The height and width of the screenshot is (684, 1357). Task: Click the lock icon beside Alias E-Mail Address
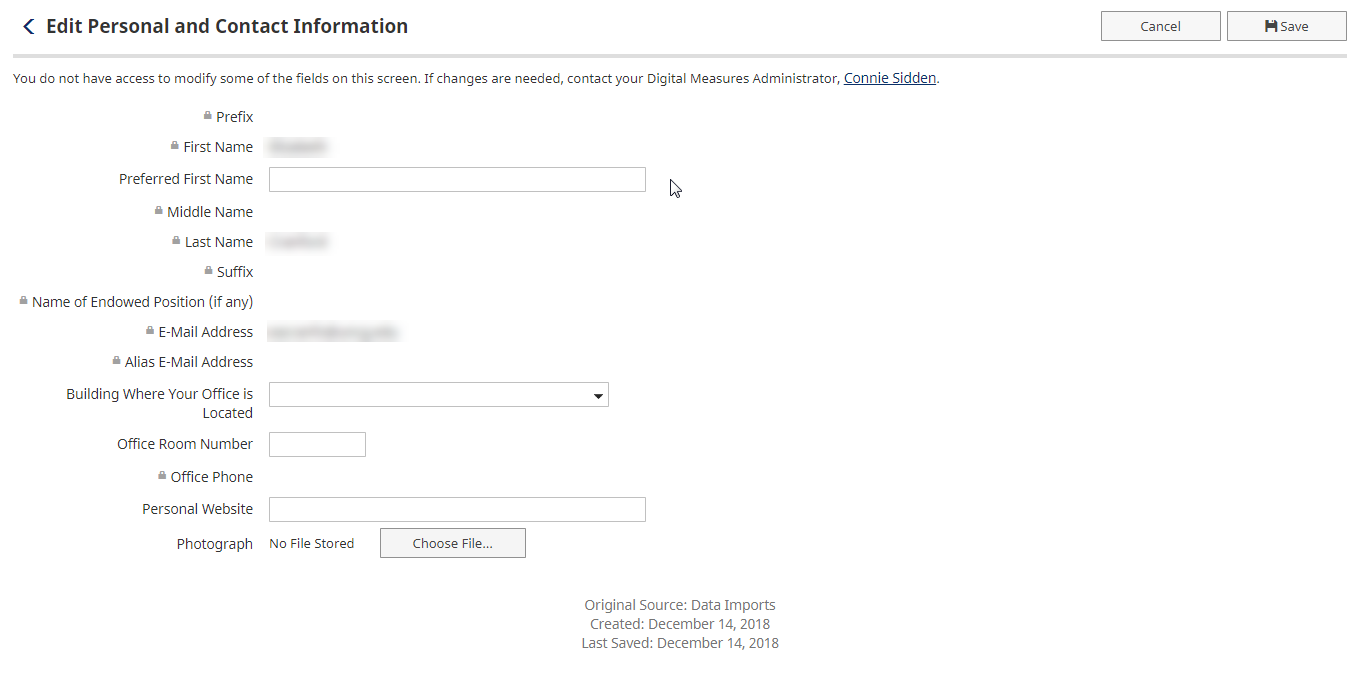tap(117, 361)
